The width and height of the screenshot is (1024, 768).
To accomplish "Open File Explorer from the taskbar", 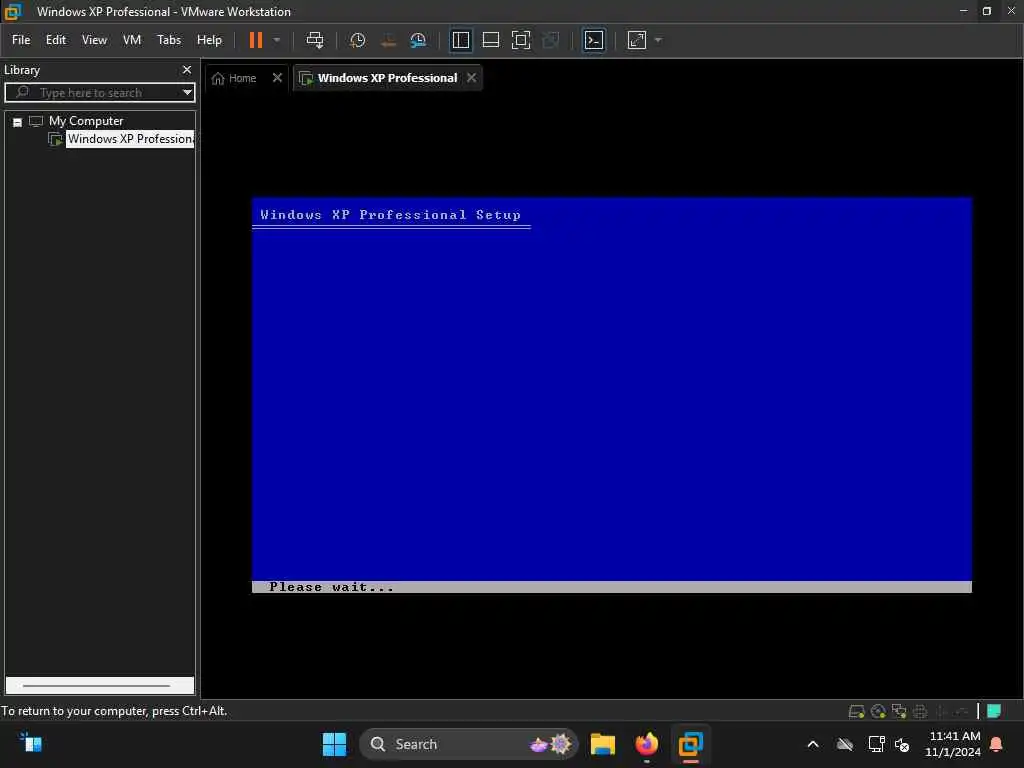I will 603,744.
